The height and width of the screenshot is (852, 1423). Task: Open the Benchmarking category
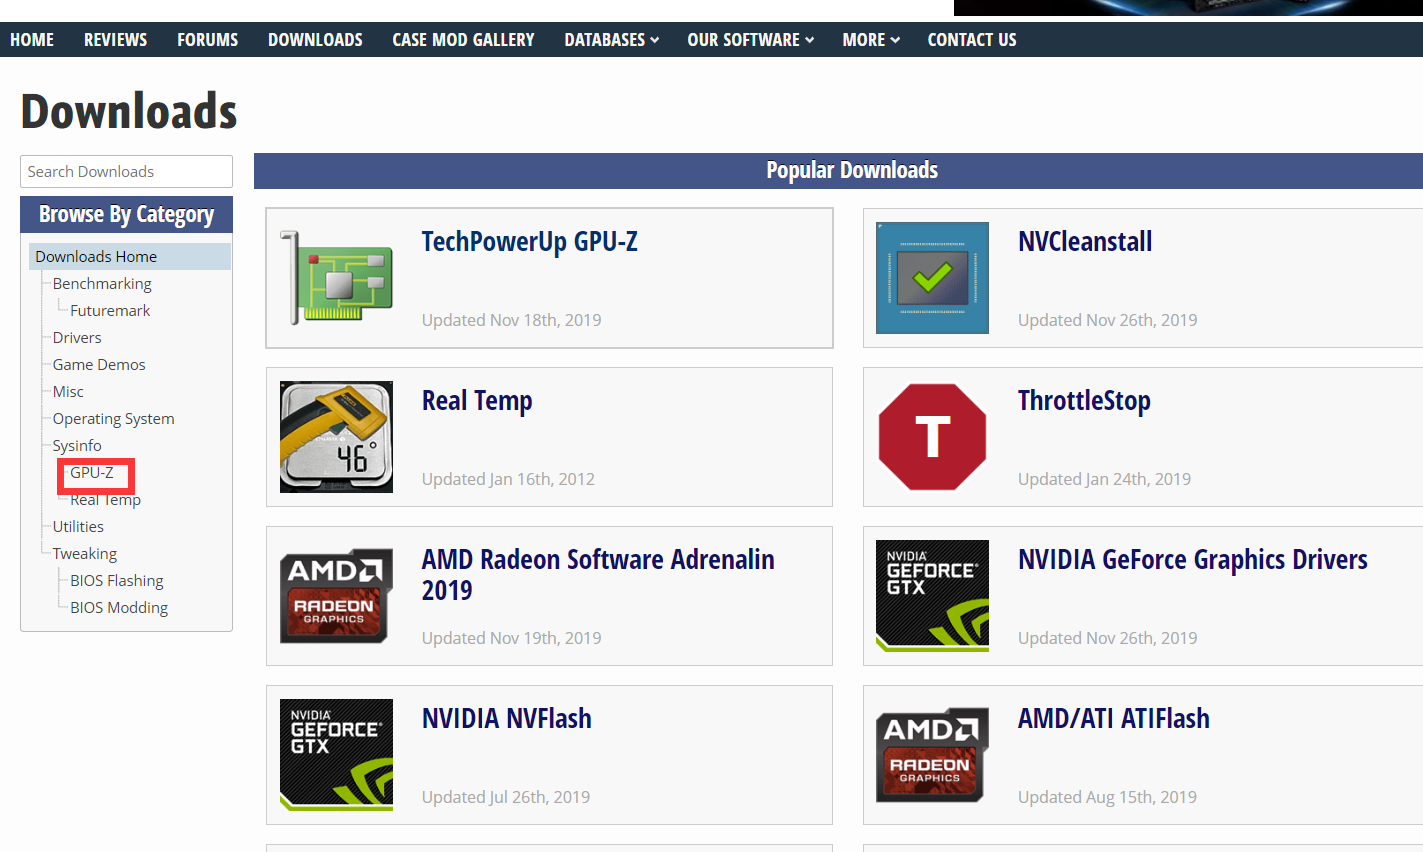point(102,284)
